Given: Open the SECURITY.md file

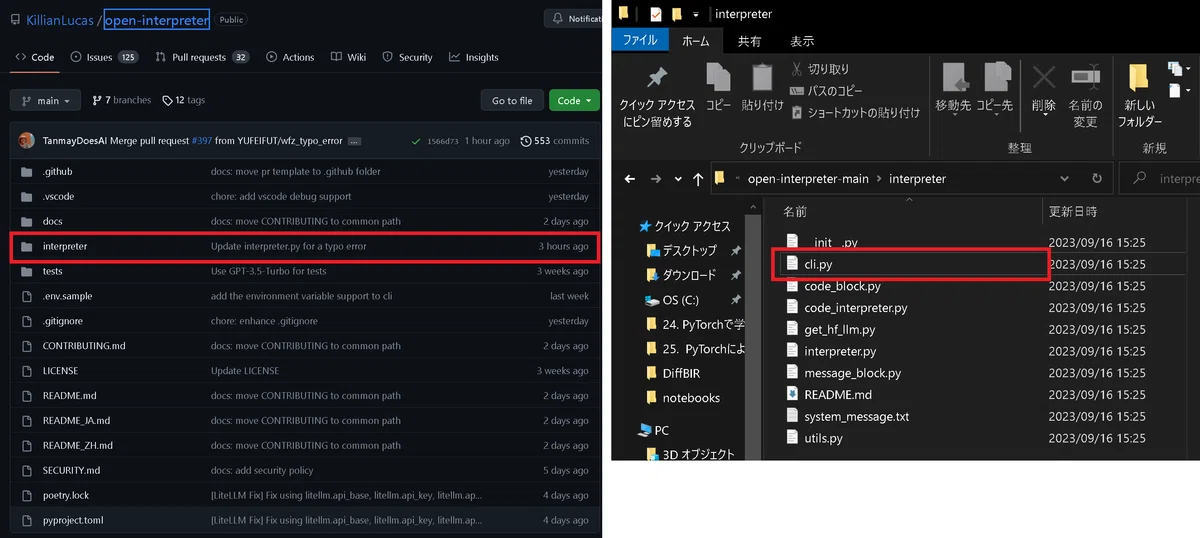Looking at the screenshot, I should pyautogui.click(x=71, y=470).
